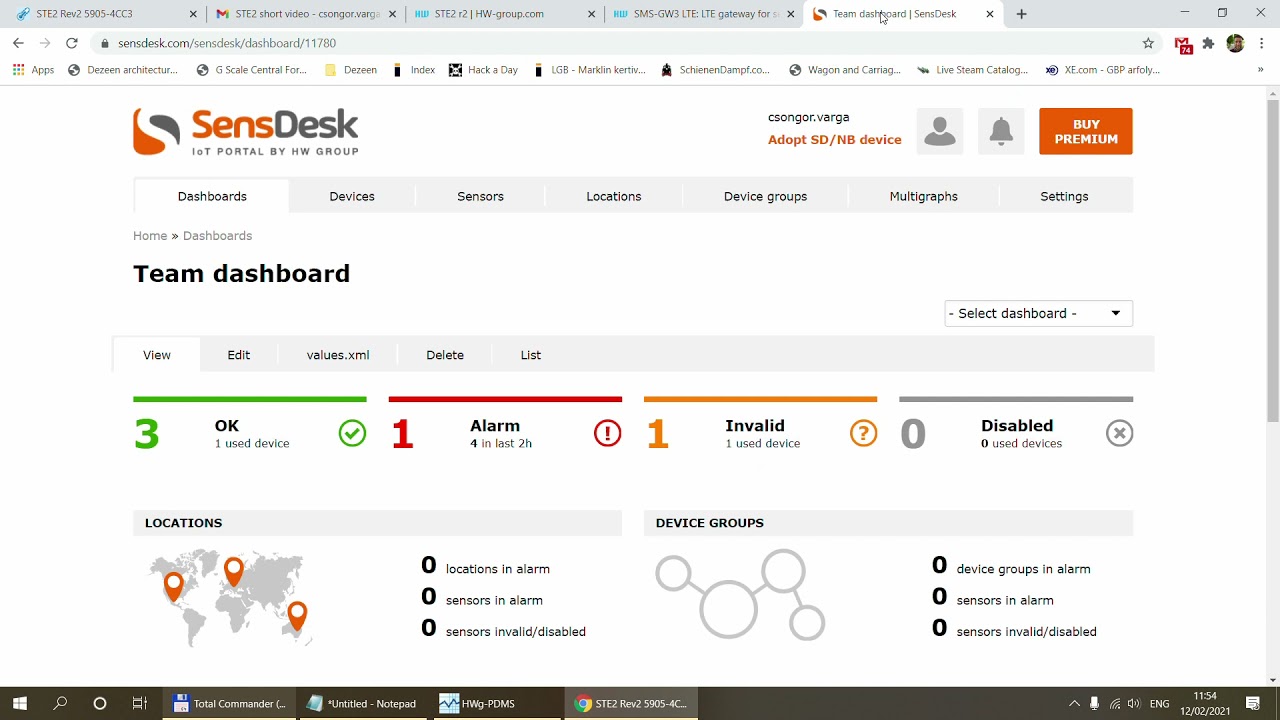The image size is (1280, 720).
Task: Open the Dashboards menu tab
Action: click(212, 196)
